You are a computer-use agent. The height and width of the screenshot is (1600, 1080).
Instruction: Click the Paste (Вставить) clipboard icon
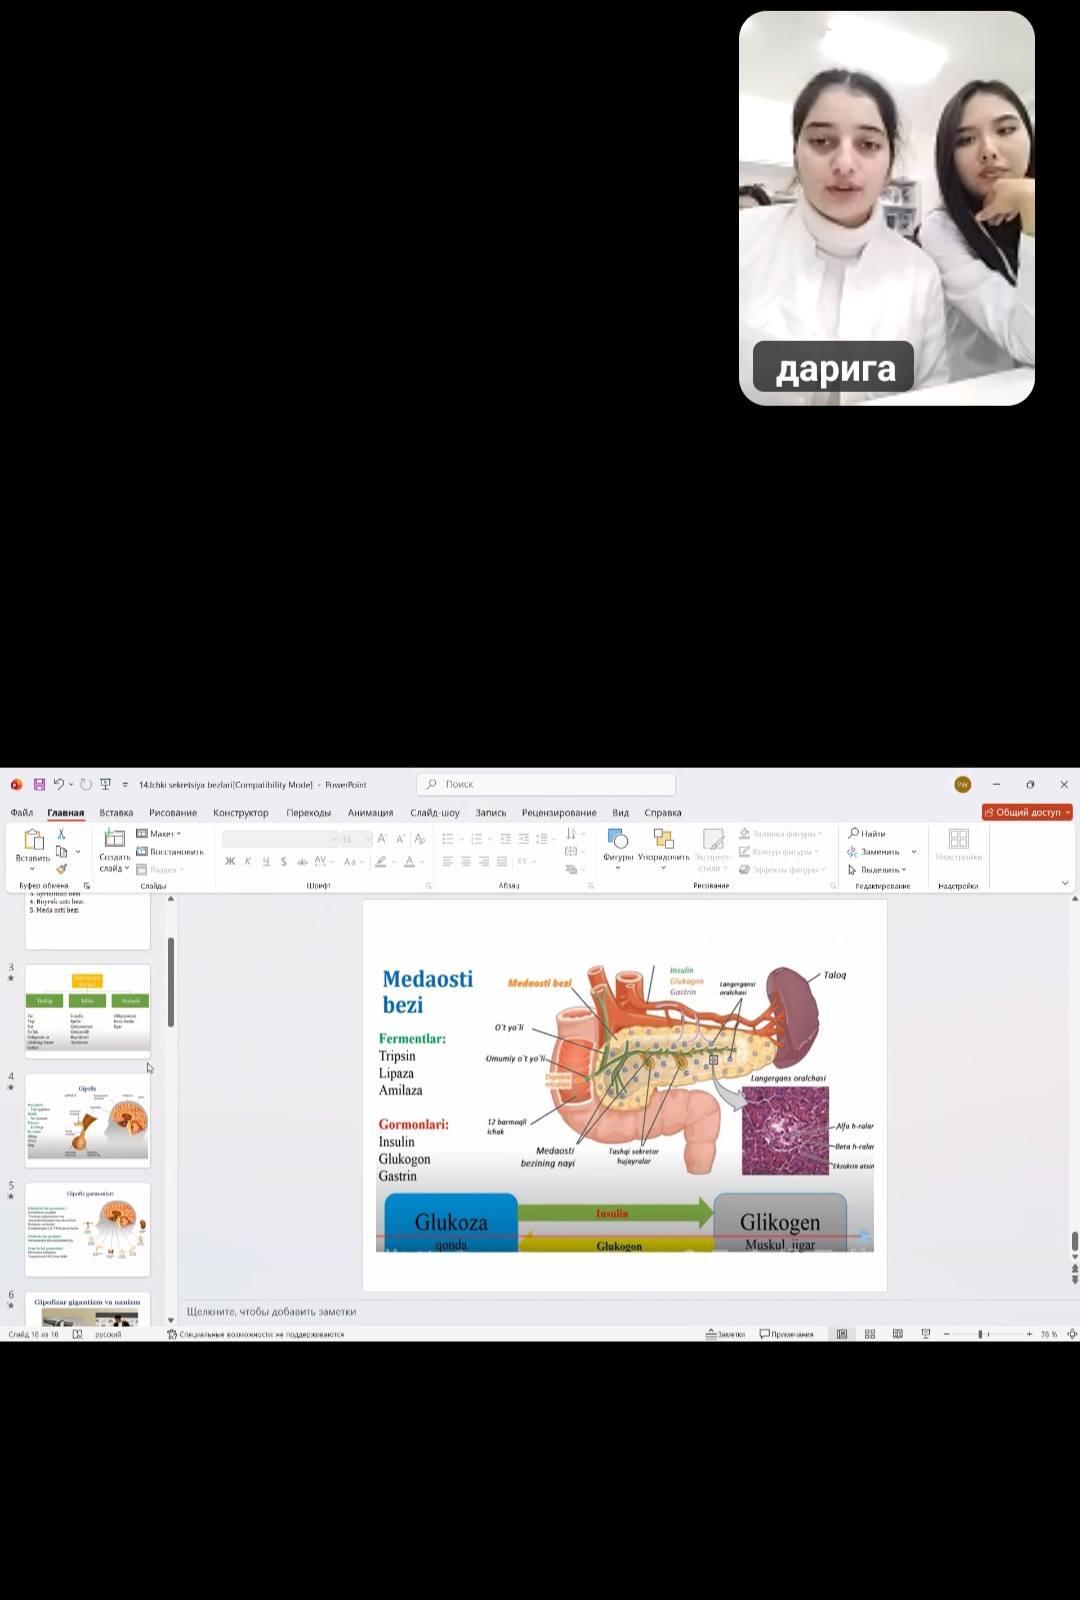[33, 840]
